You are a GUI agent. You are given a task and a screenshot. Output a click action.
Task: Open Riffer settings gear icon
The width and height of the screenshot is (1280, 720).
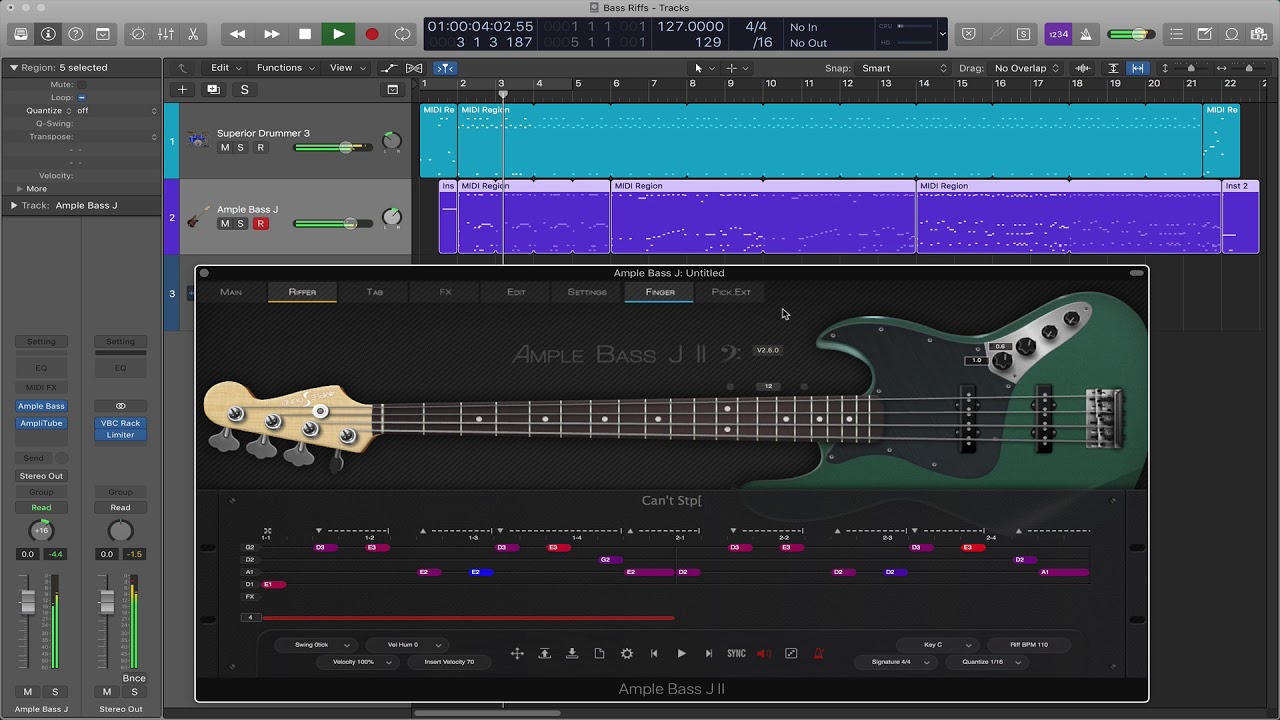[627, 654]
